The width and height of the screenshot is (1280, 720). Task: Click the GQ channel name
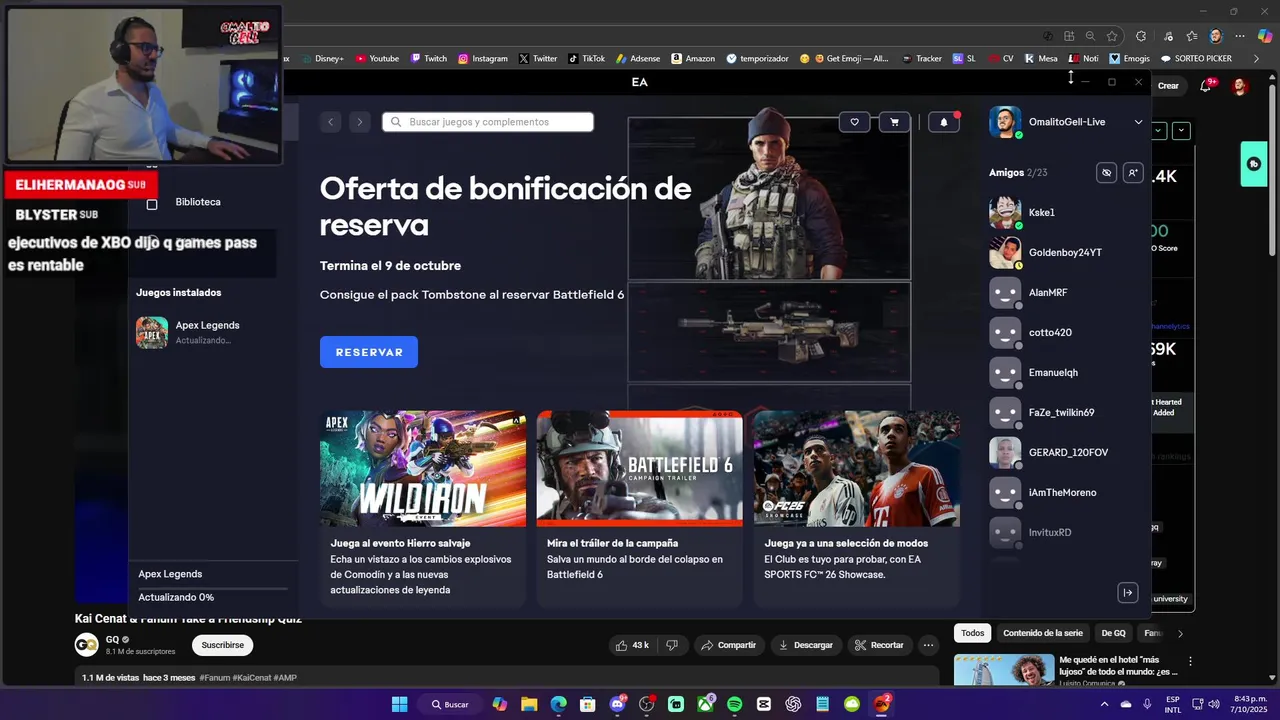(112, 639)
